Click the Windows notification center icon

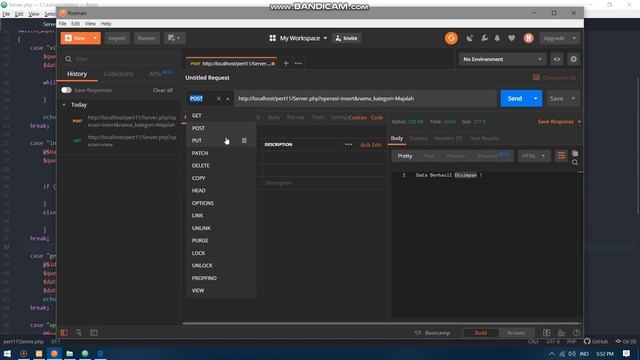coord(627,353)
